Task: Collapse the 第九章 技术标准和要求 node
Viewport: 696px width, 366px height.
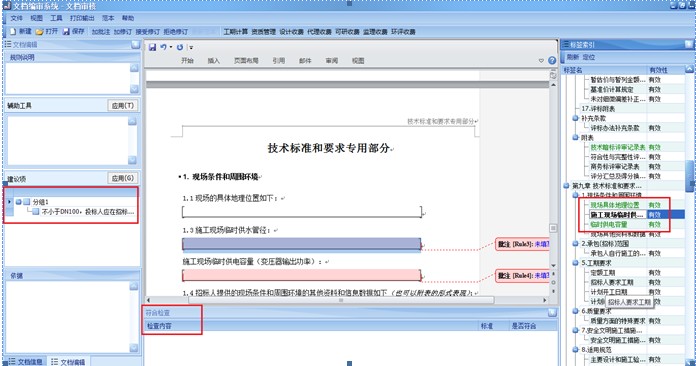Action: click(566, 186)
